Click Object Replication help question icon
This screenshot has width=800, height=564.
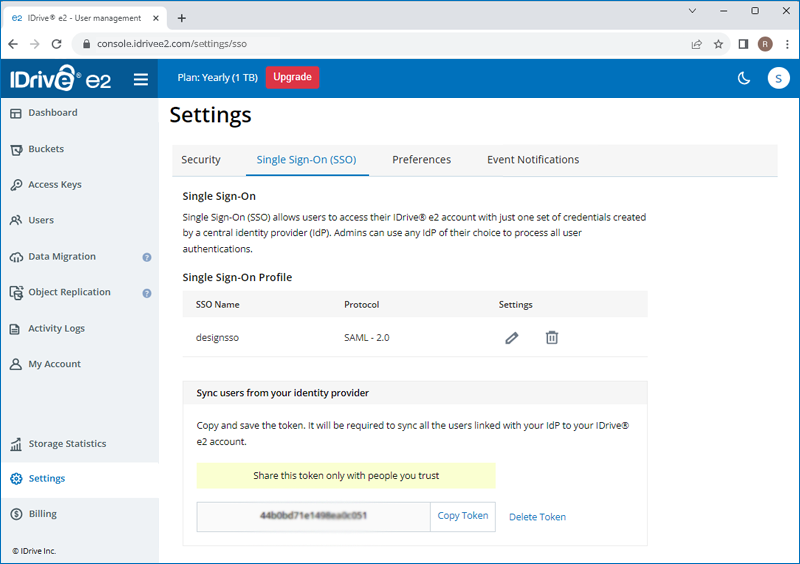pyautogui.click(x=147, y=293)
